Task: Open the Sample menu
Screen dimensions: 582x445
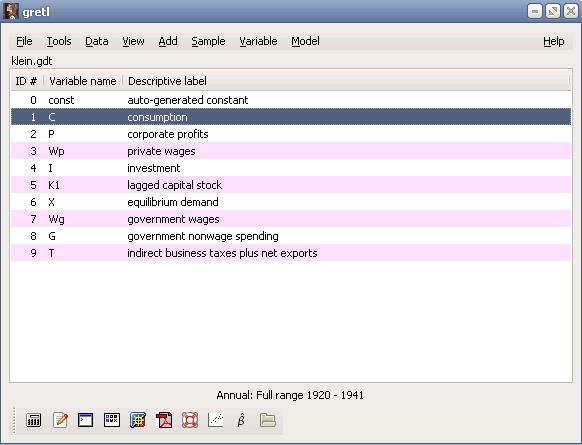Action: tap(208, 41)
